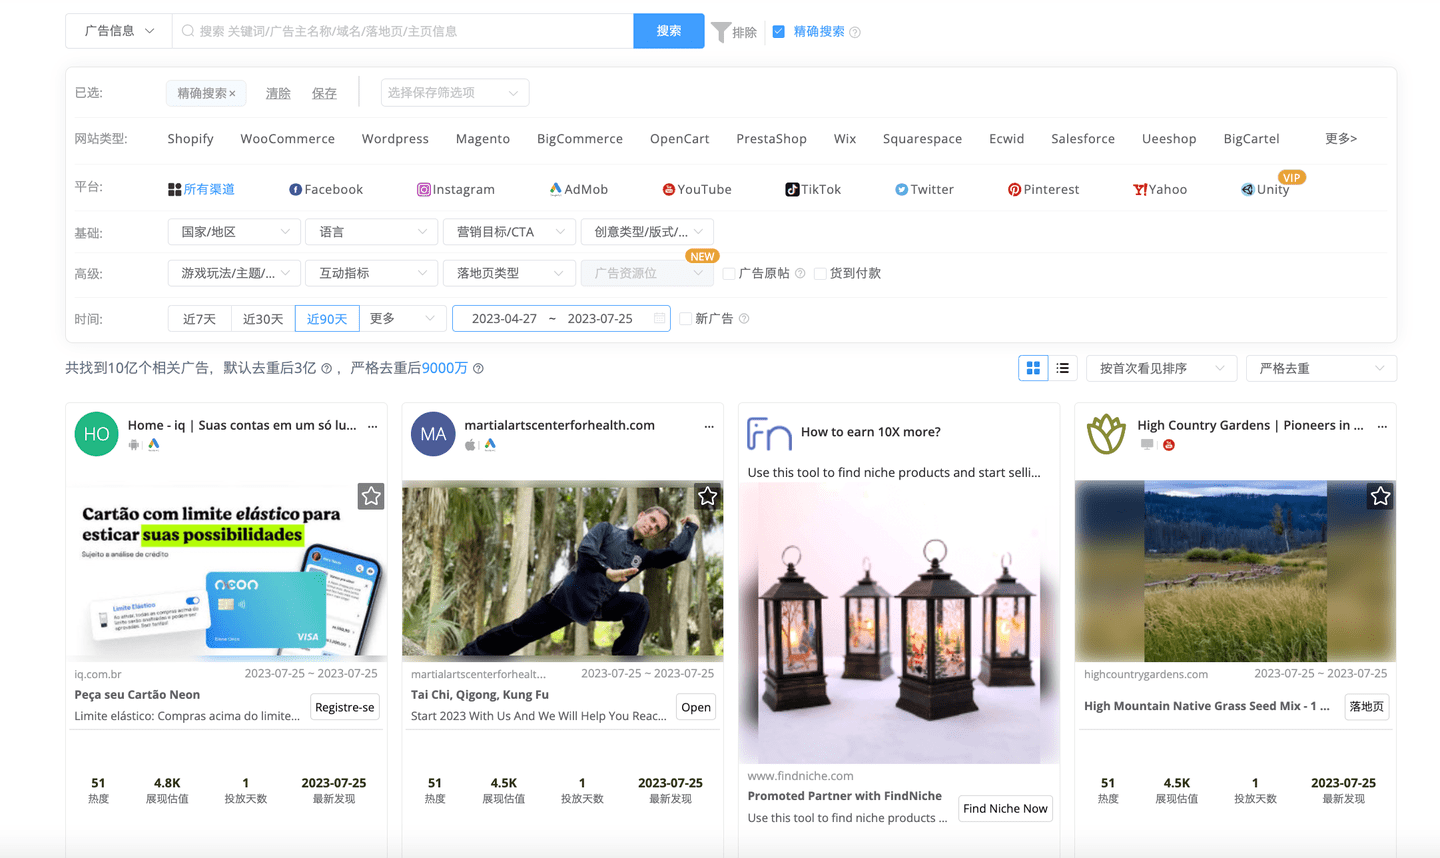The width and height of the screenshot is (1440, 858).
Task: Click help icon after 默认去重后3亿
Action: coord(326,368)
